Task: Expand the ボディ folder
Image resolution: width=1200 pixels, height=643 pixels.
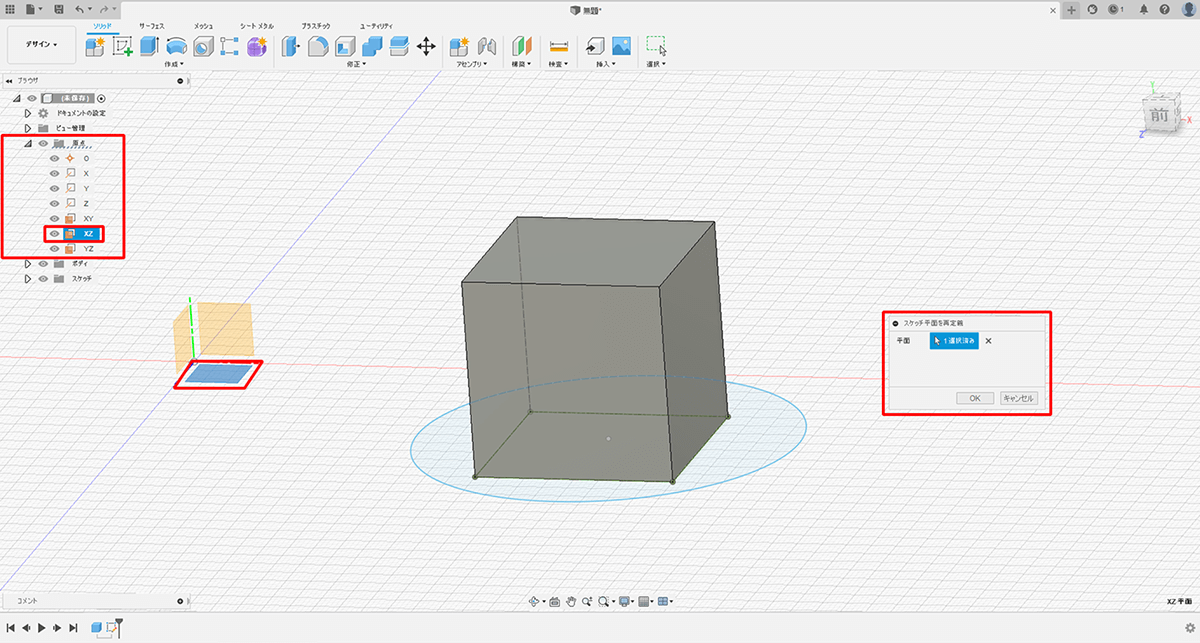Action: (x=28, y=263)
